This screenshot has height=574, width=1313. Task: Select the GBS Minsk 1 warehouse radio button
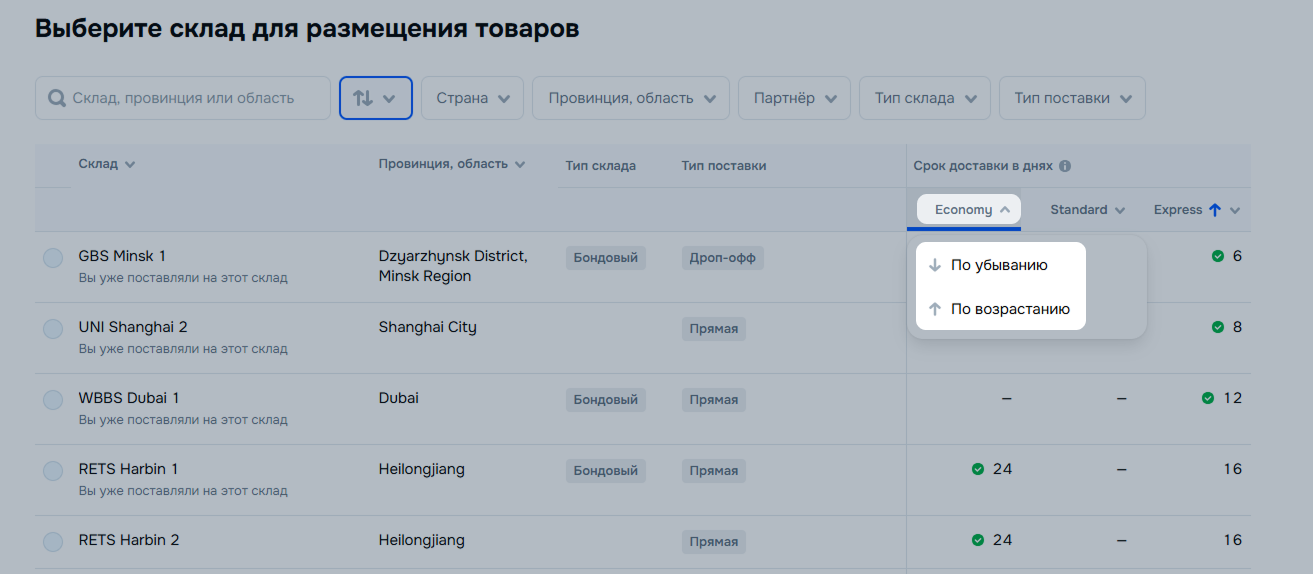[53, 258]
